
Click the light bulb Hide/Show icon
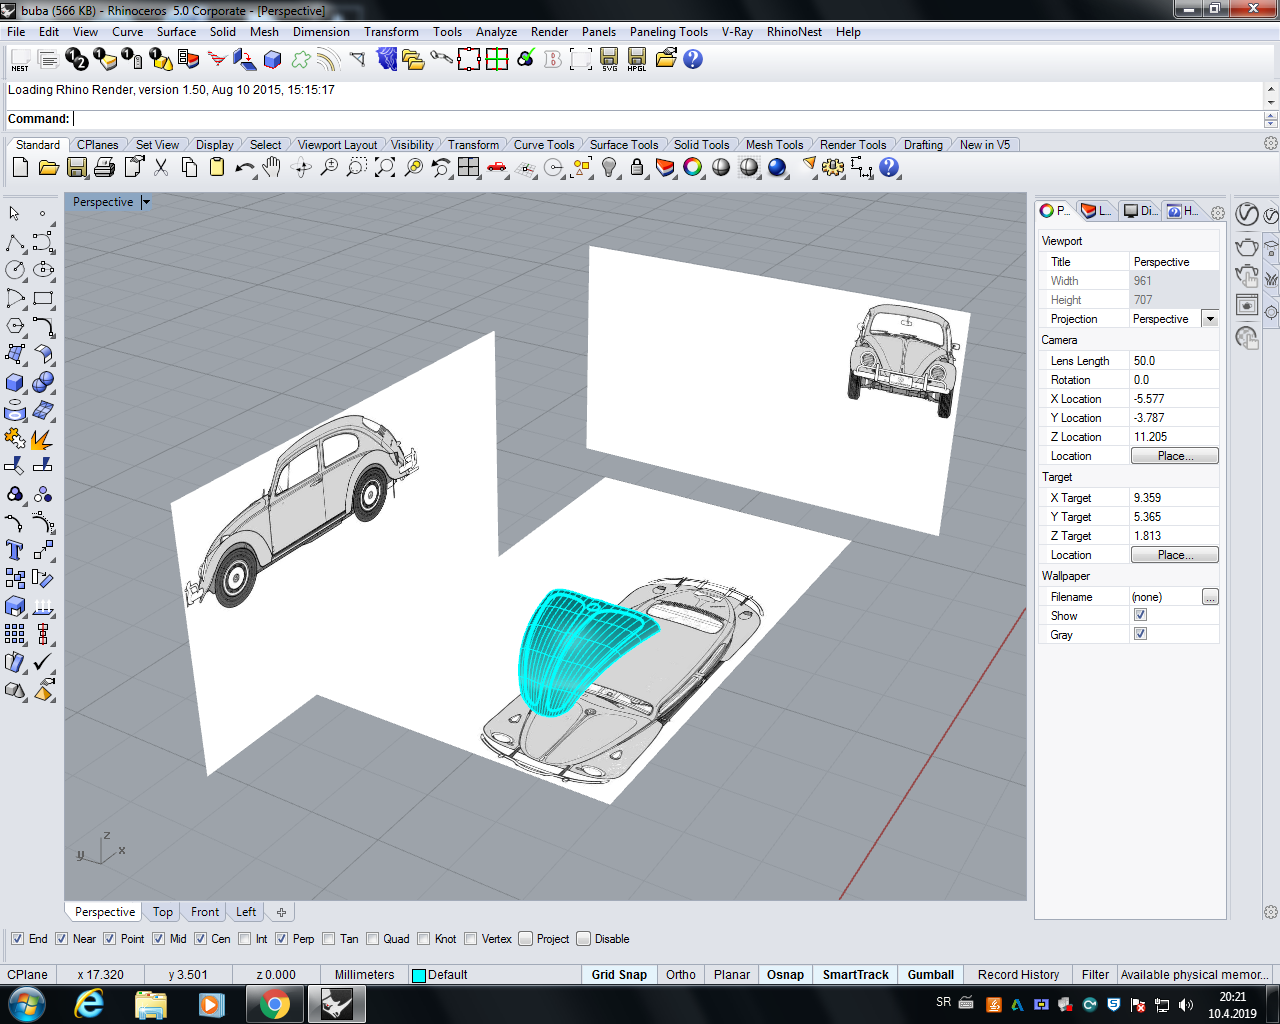coord(609,168)
